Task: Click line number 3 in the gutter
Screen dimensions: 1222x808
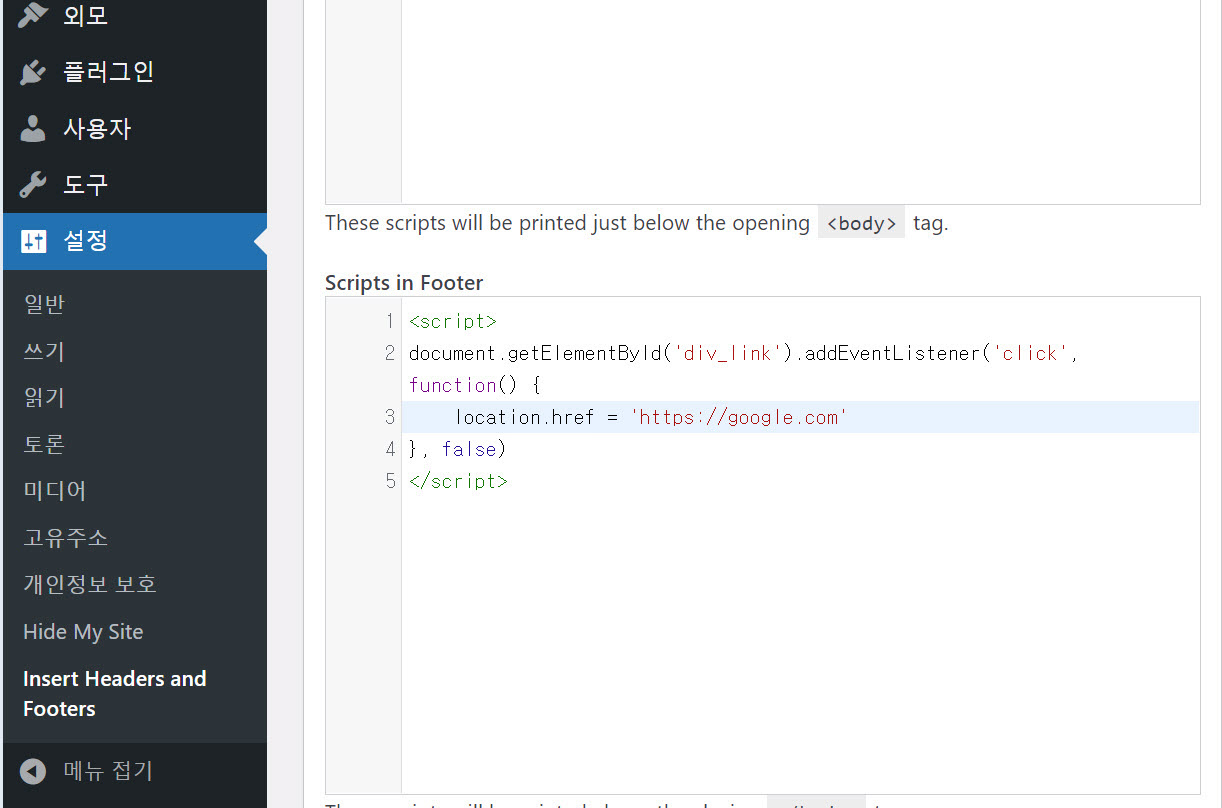Action: [x=390, y=417]
